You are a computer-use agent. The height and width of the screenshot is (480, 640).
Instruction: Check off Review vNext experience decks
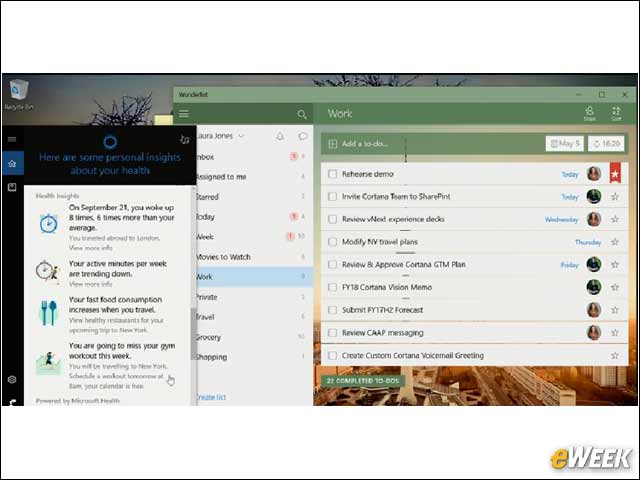333,219
